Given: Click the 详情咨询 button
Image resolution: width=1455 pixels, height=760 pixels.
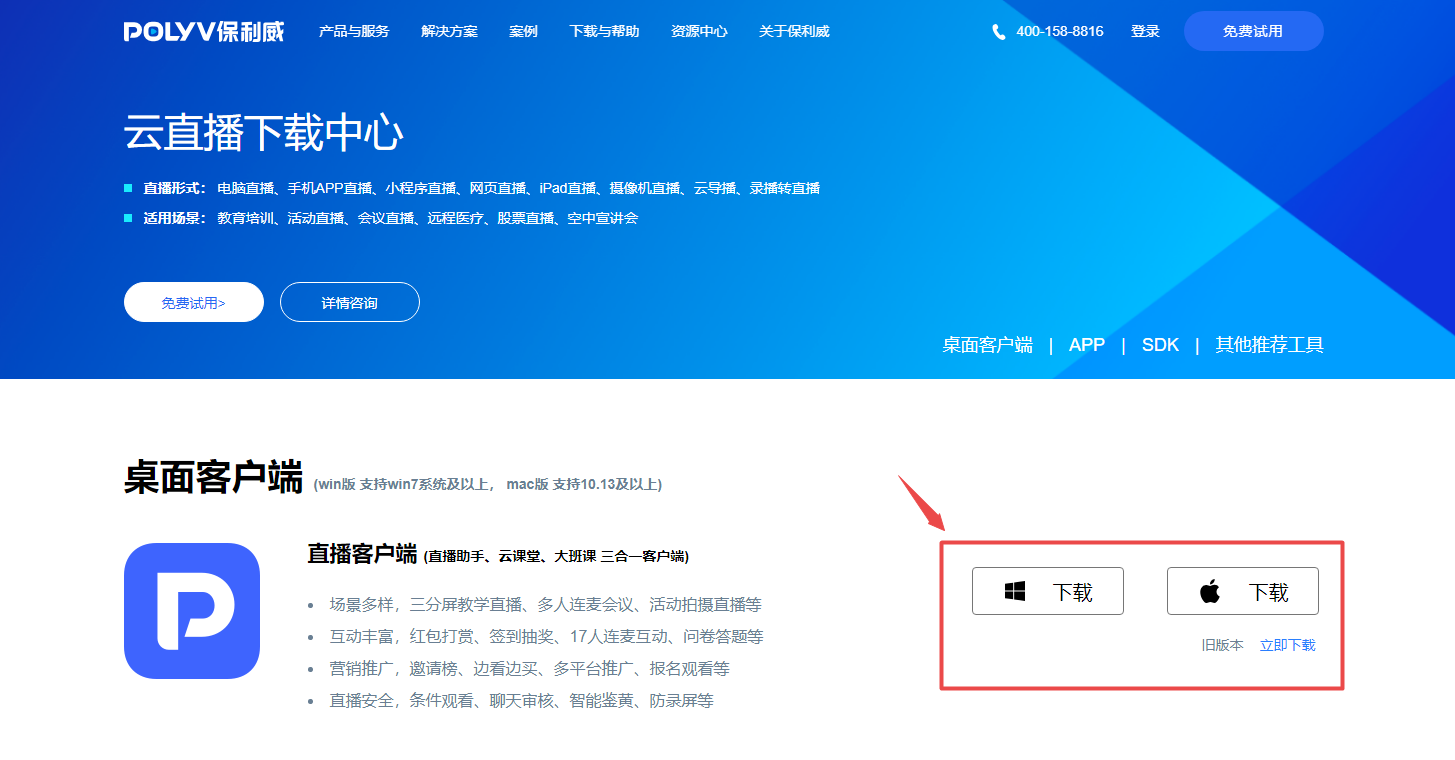Looking at the screenshot, I should [x=350, y=302].
